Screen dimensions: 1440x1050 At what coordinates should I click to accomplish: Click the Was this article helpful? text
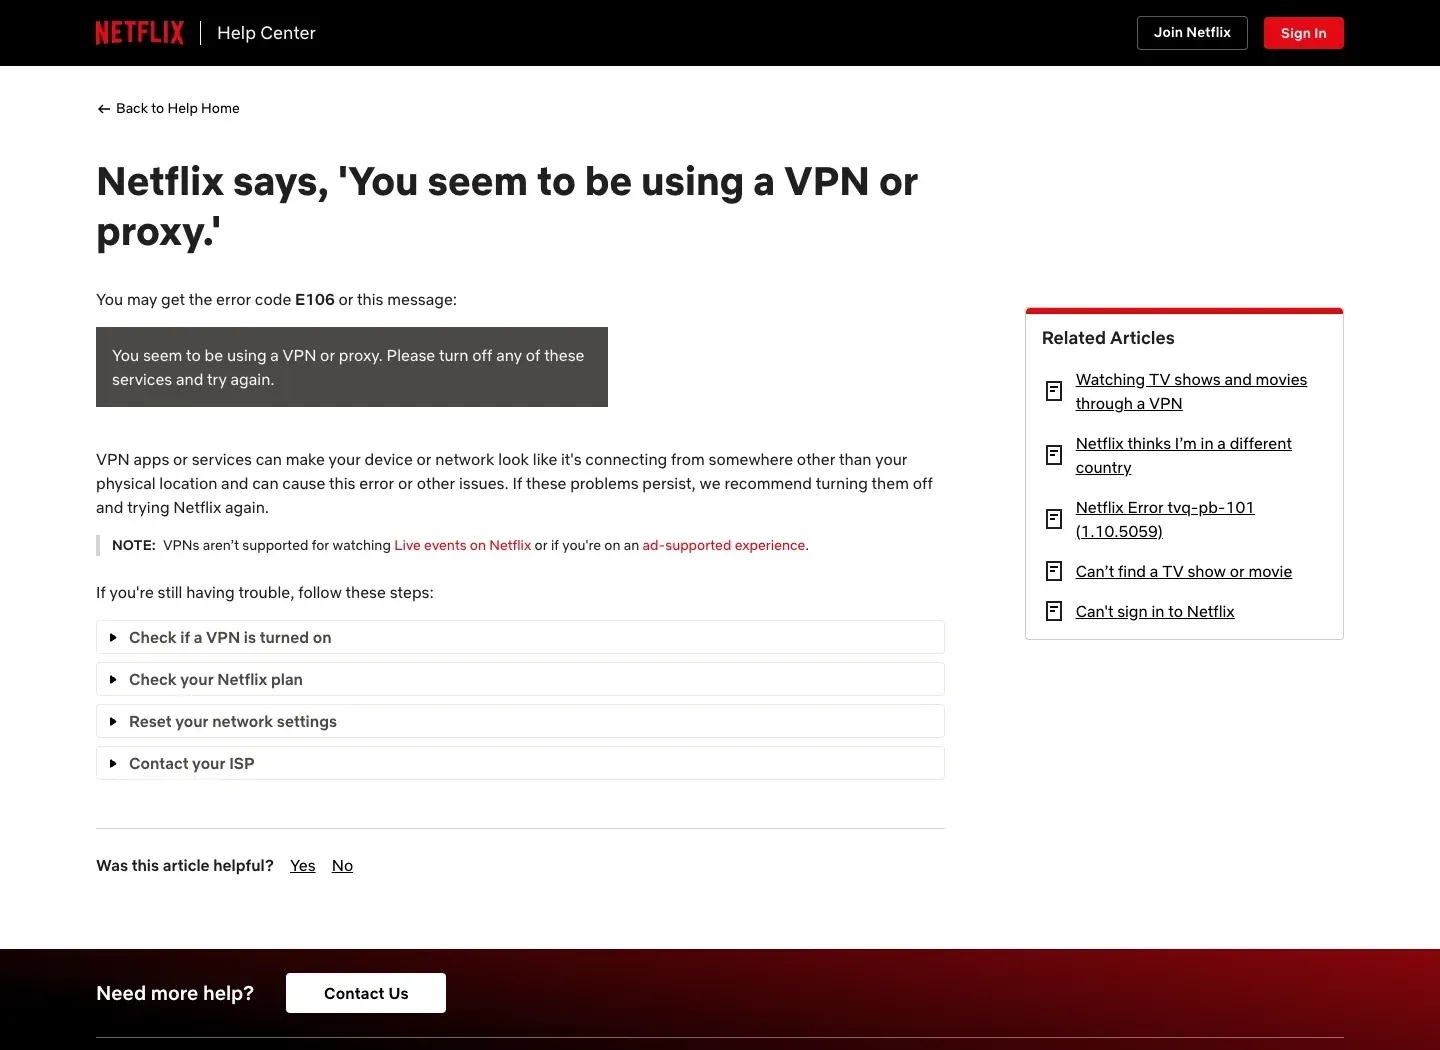[185, 866]
